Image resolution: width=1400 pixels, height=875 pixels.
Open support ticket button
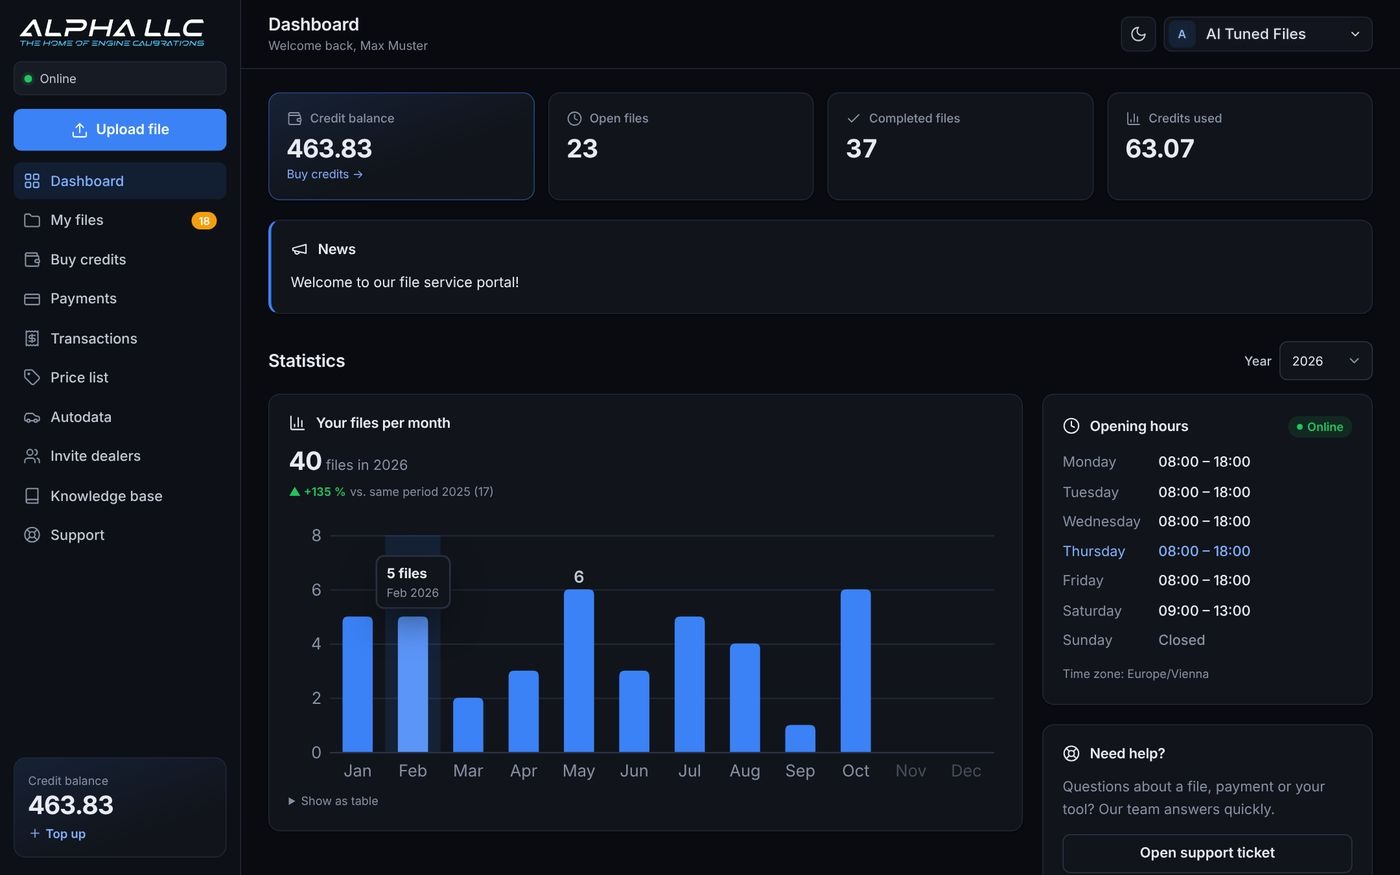[1207, 853]
